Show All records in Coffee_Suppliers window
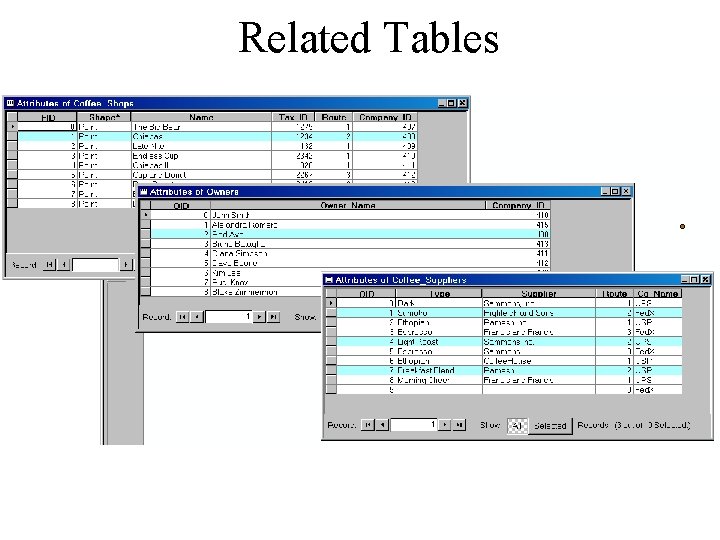Image resolution: width=720 pixels, height=540 pixels. 517,426
